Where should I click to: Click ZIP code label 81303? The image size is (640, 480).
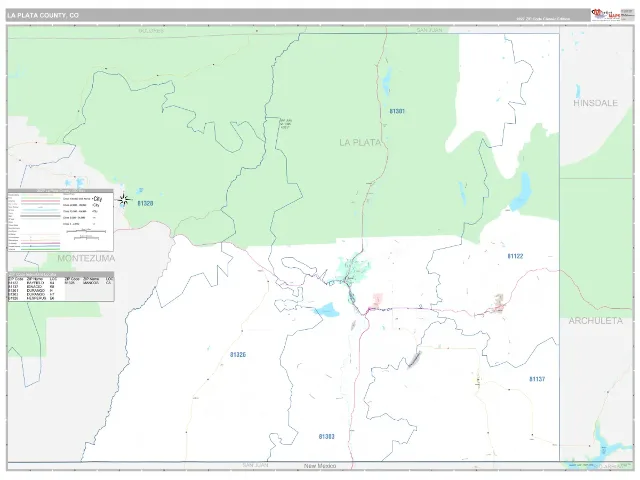point(327,437)
